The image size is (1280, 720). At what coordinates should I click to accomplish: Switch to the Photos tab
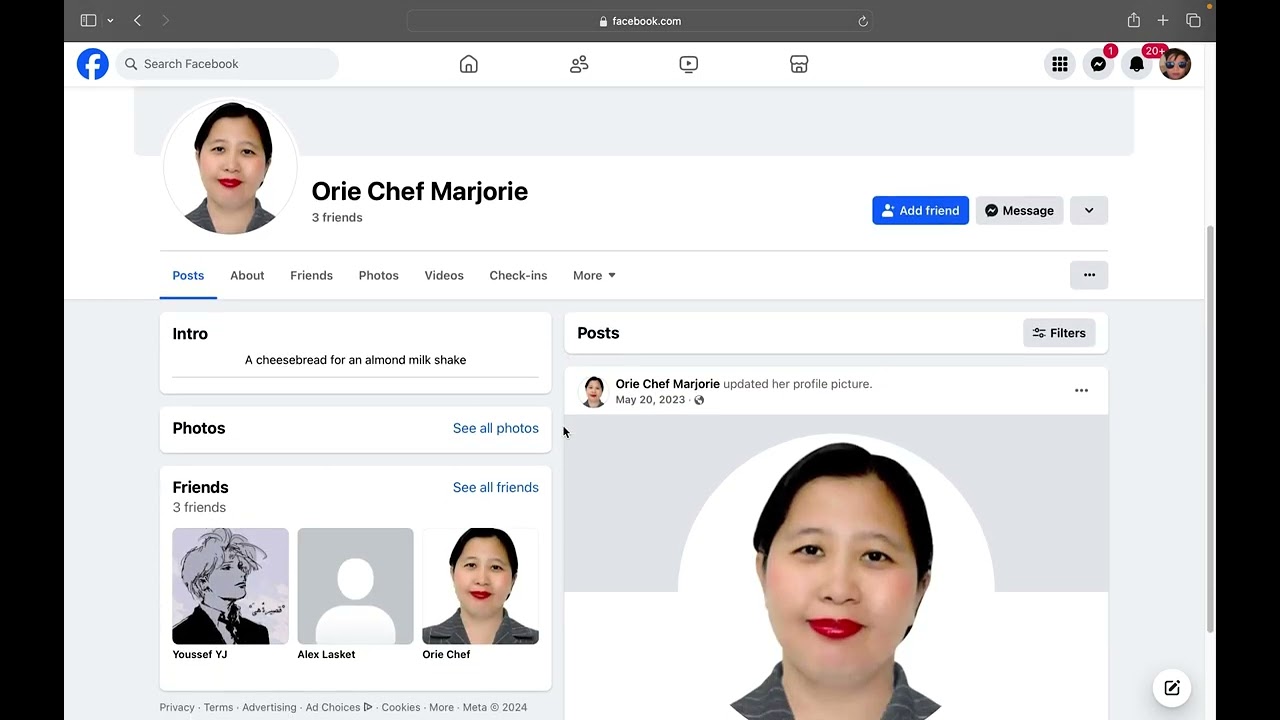point(379,275)
